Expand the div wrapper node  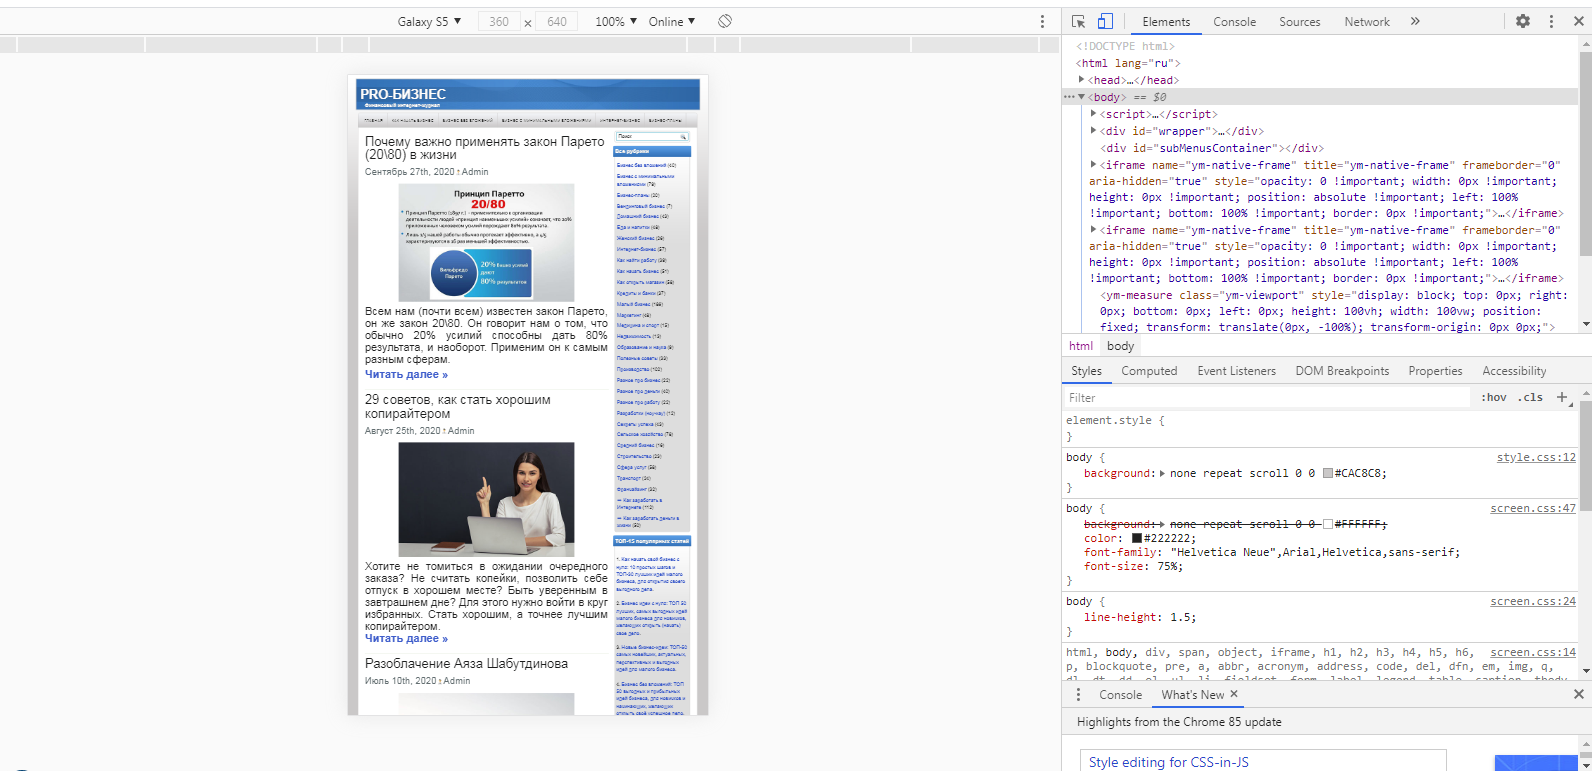point(1094,131)
